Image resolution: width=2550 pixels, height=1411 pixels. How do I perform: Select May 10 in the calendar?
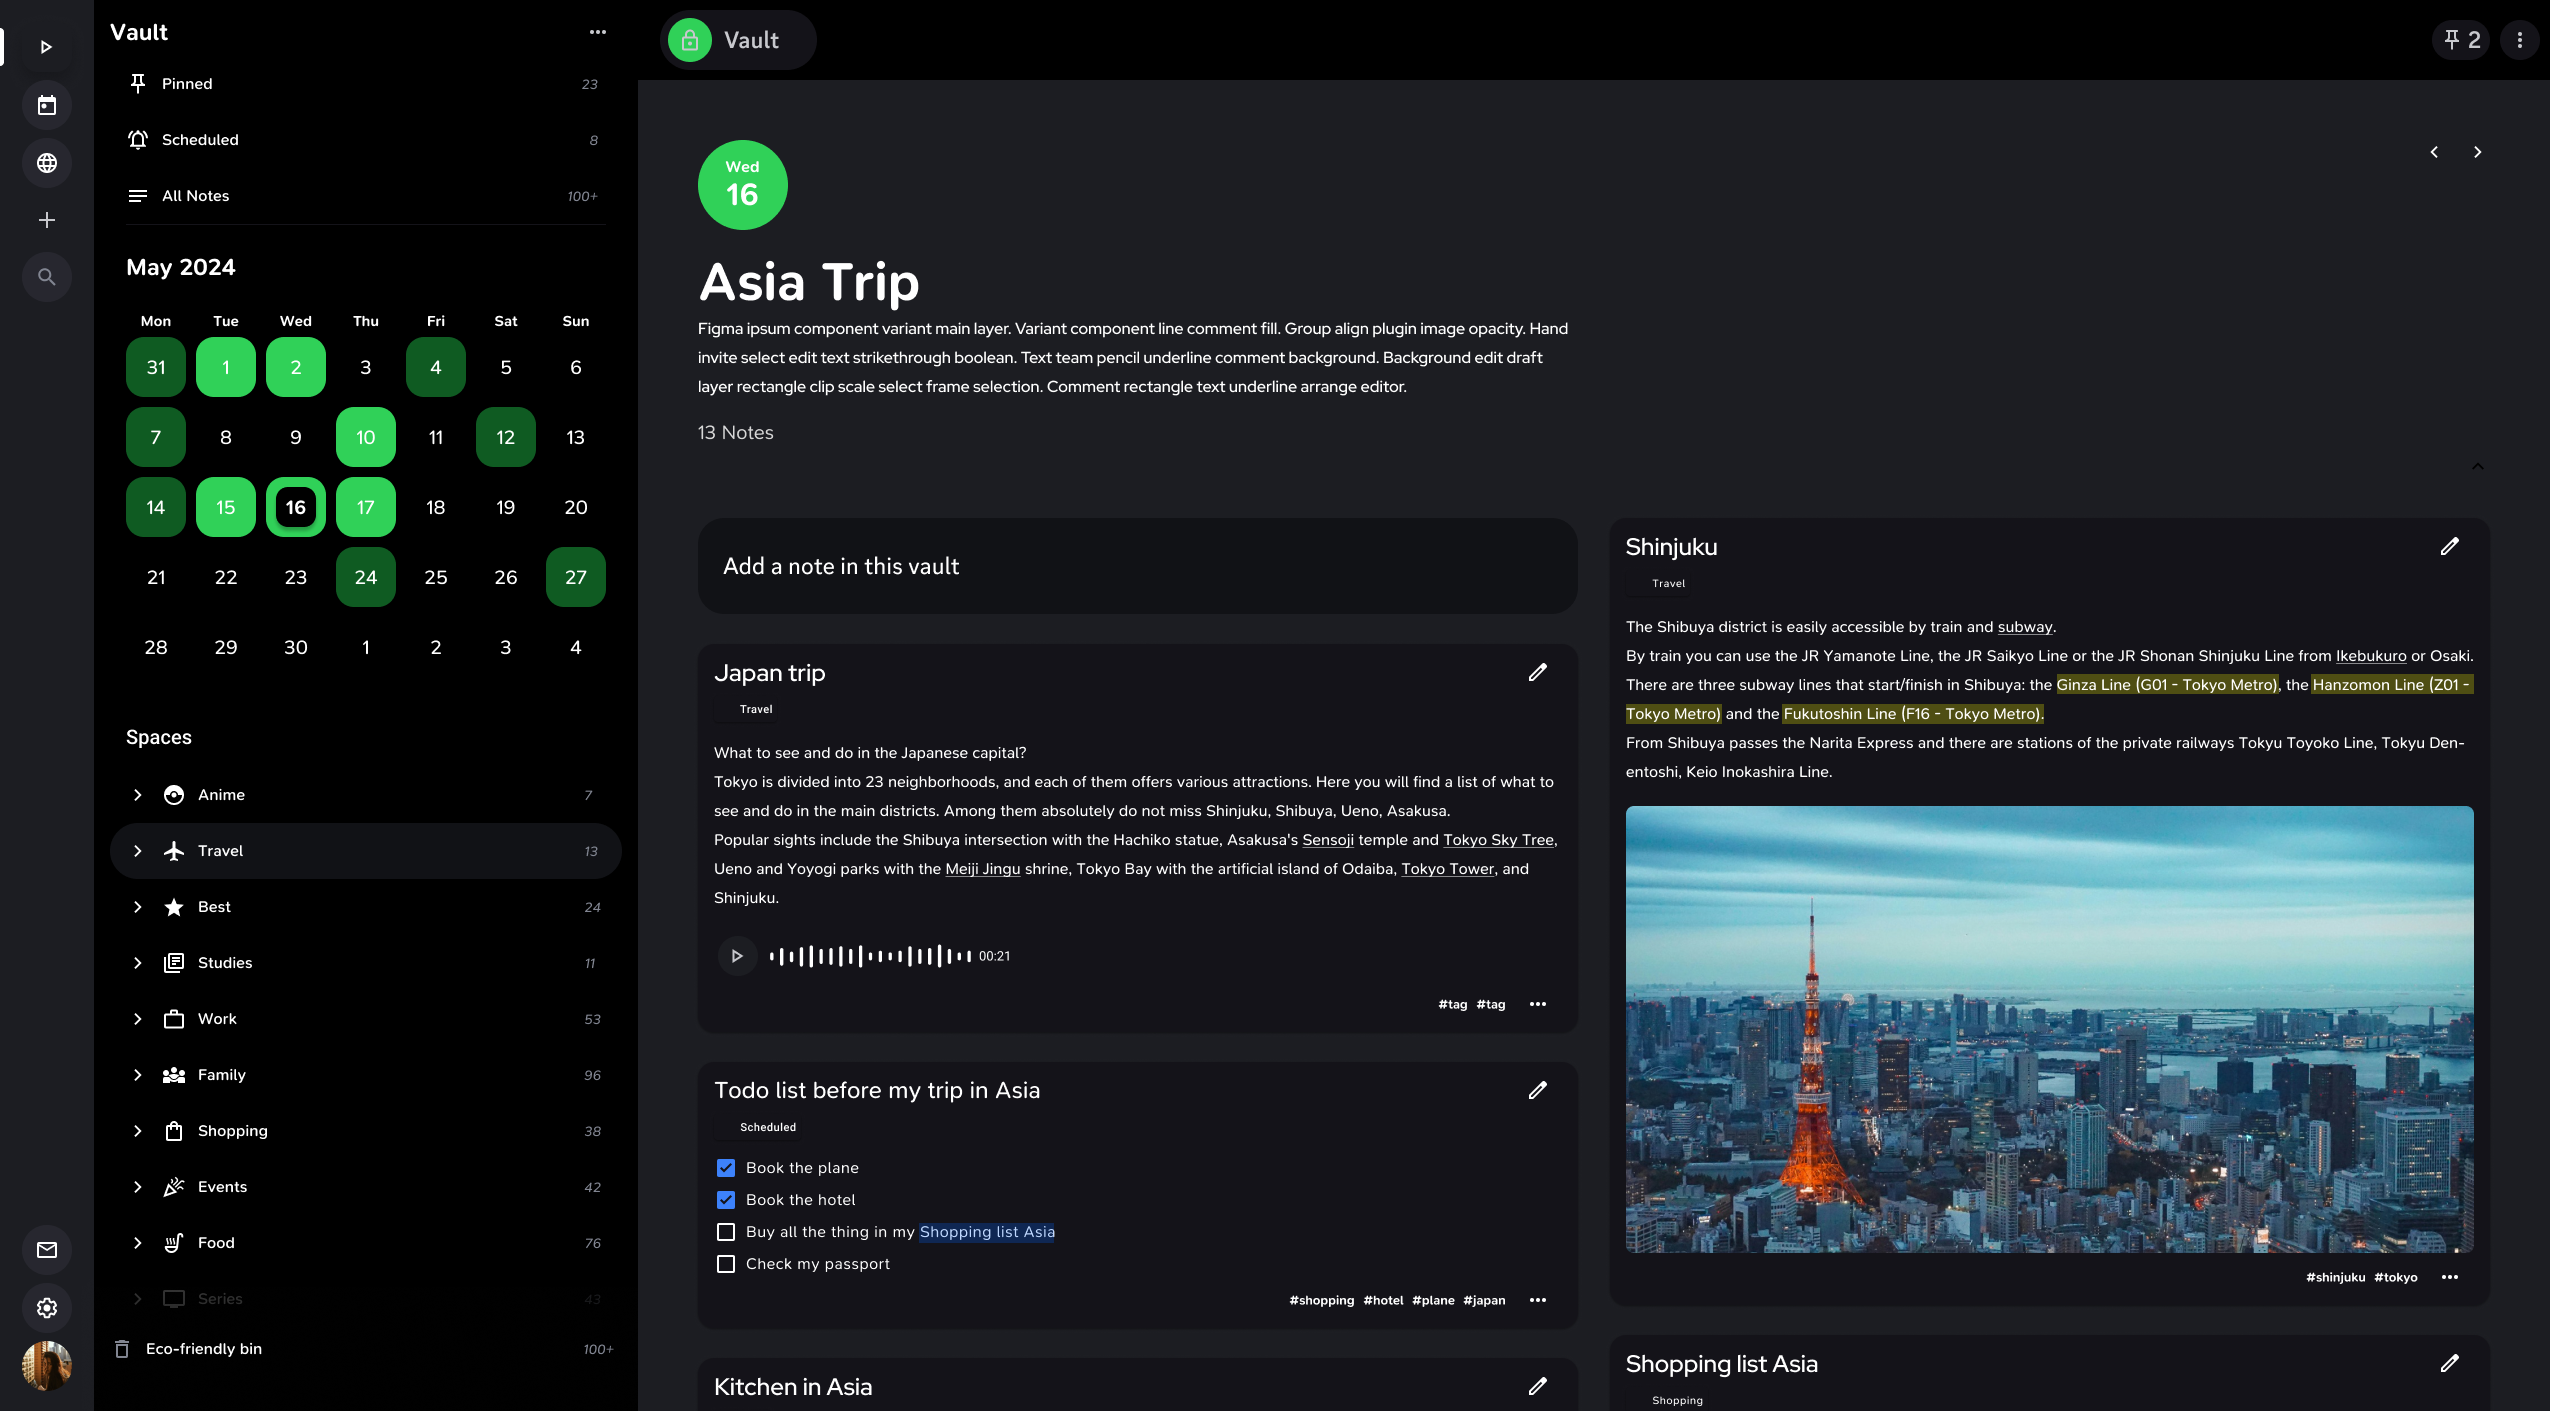click(366, 437)
